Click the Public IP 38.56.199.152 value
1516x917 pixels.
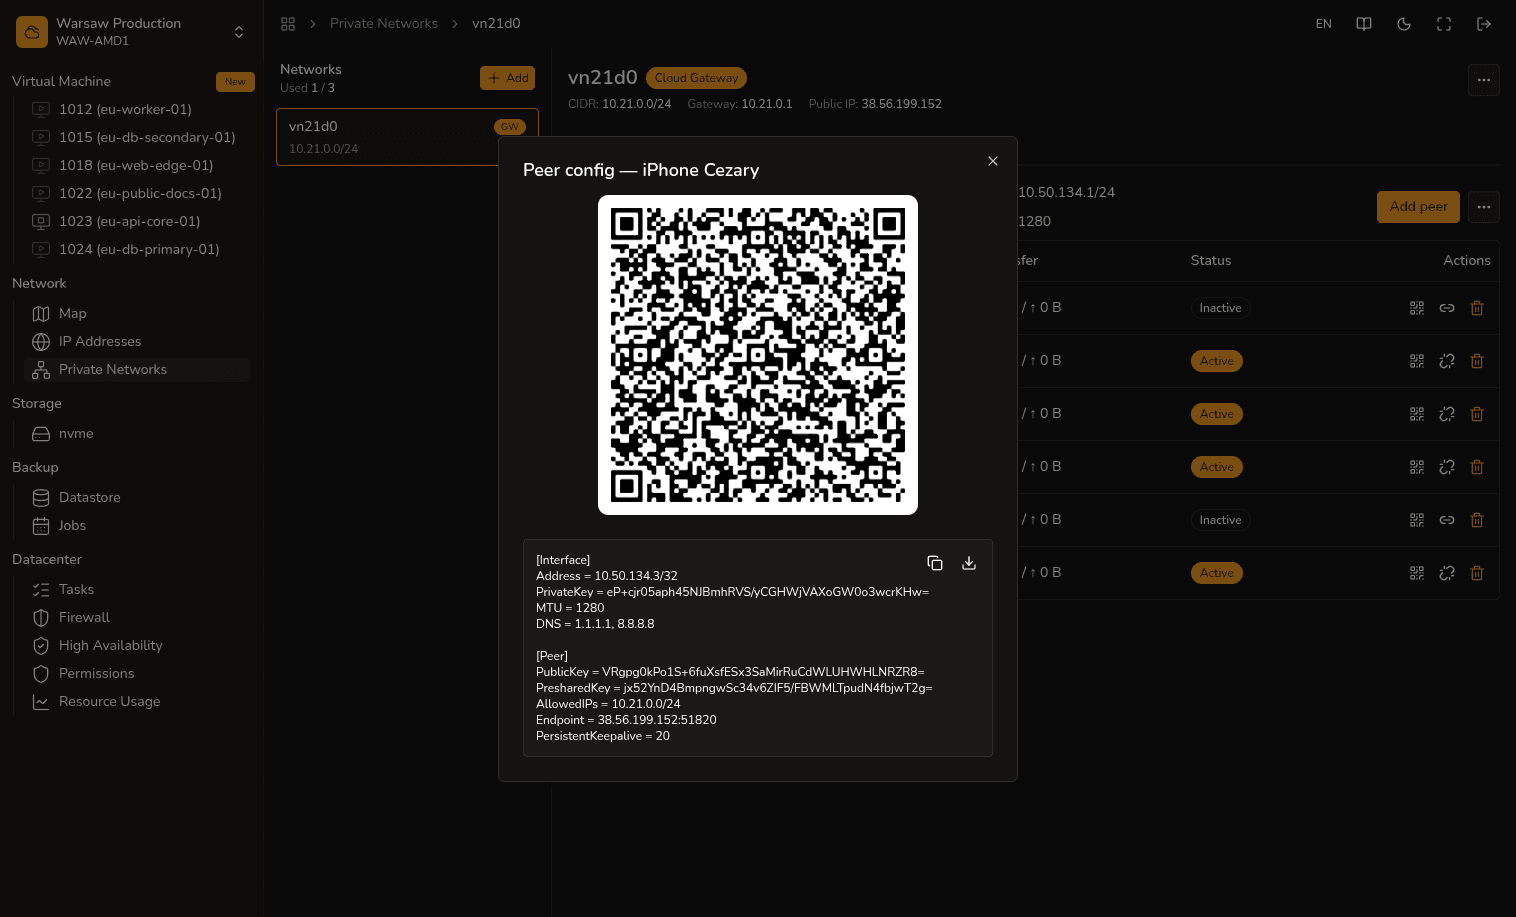coord(901,104)
